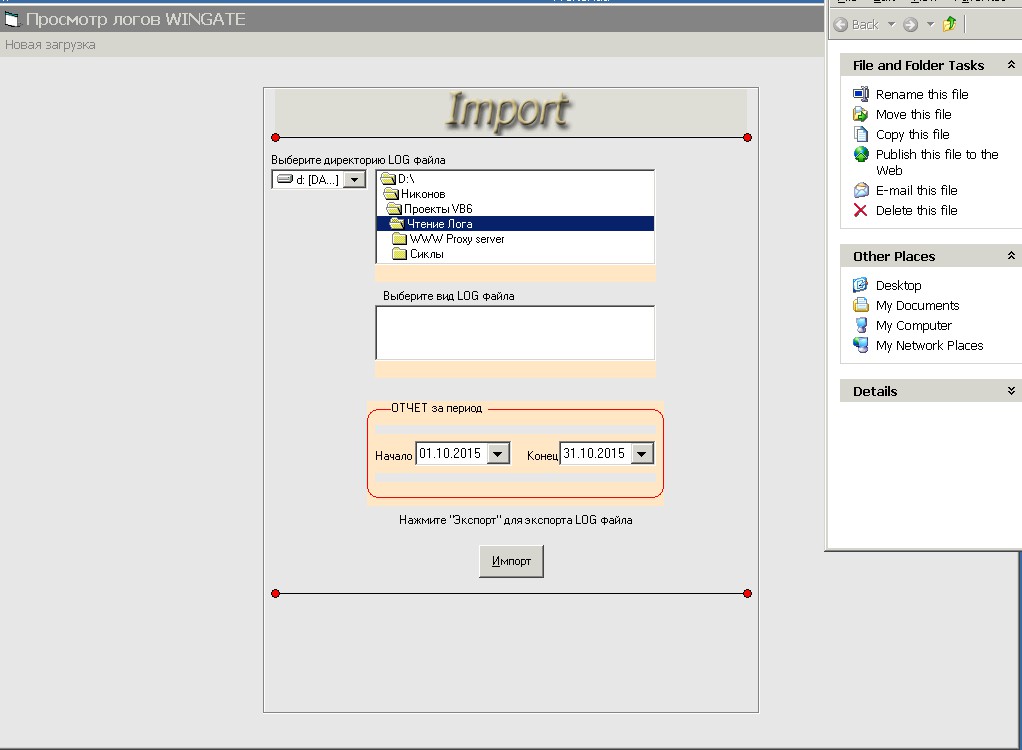Click the Конец date field 31.10.2015
The height and width of the screenshot is (750, 1022).
[x=594, y=454]
